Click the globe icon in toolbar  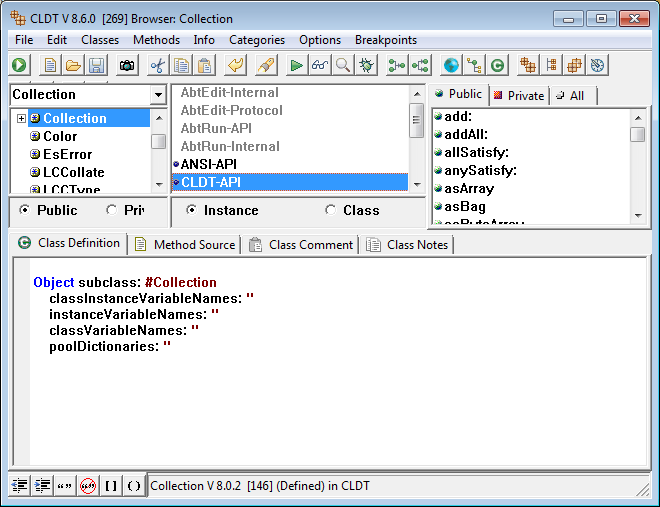(x=451, y=65)
